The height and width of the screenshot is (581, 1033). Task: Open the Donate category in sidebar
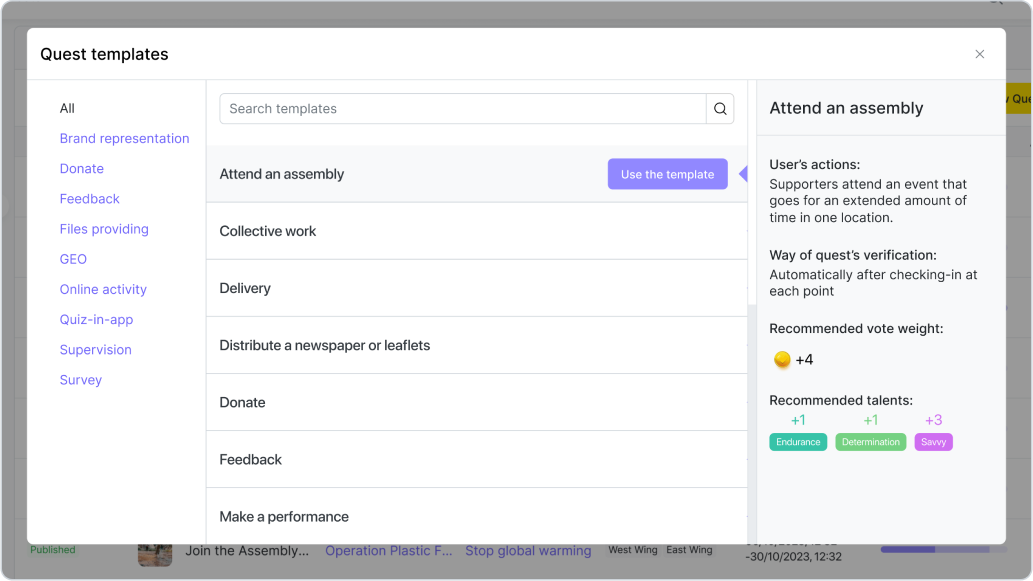click(x=81, y=169)
